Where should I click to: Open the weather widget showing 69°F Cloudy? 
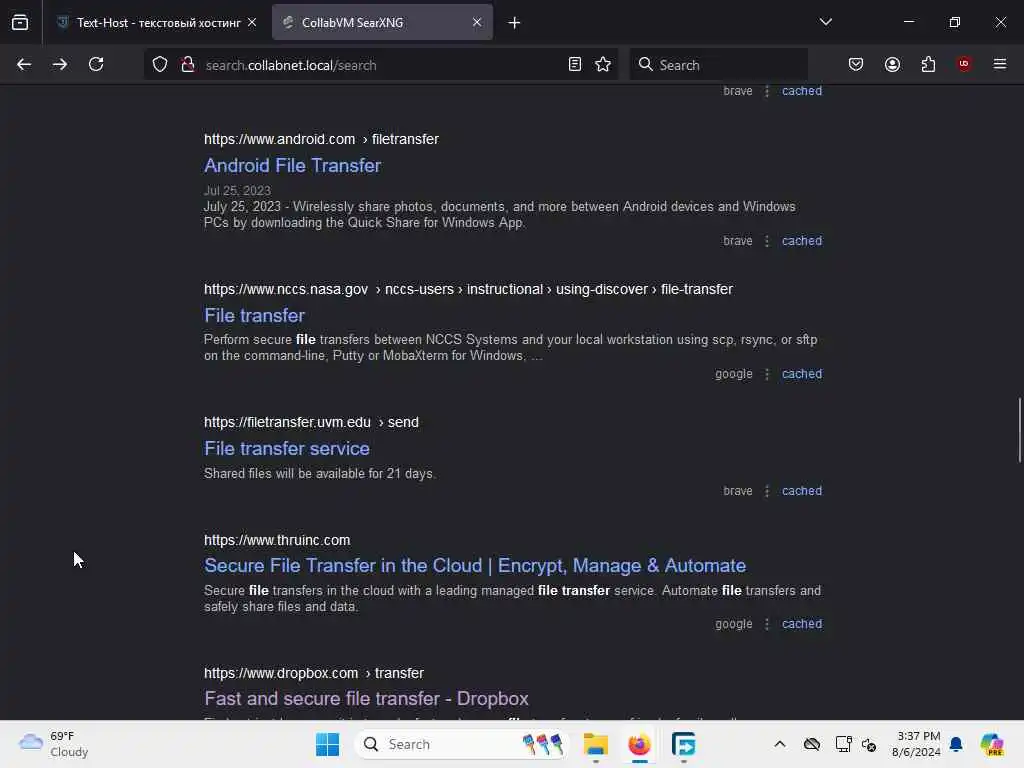[53, 744]
